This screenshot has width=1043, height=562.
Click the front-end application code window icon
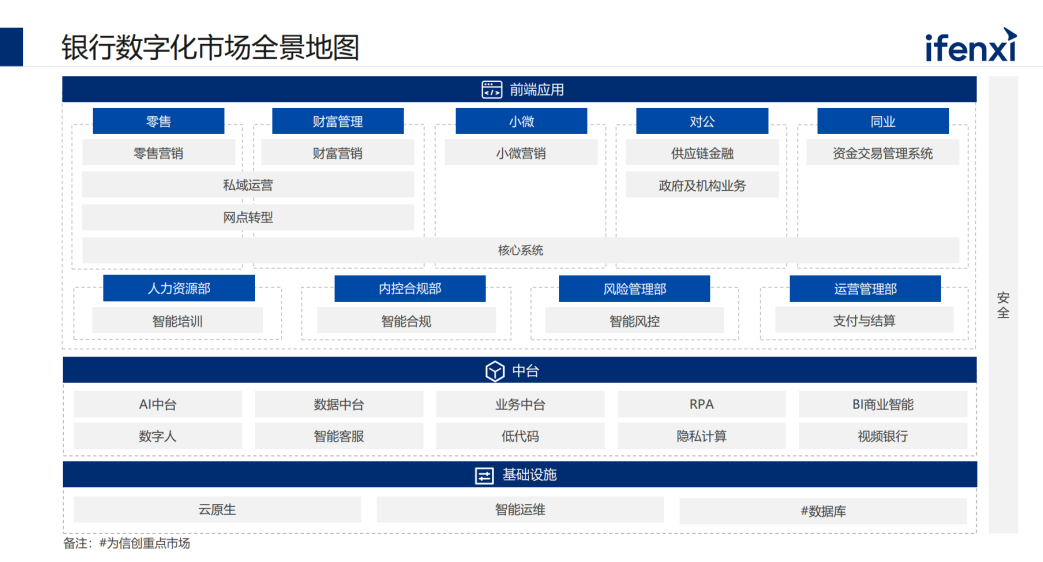(x=491, y=90)
